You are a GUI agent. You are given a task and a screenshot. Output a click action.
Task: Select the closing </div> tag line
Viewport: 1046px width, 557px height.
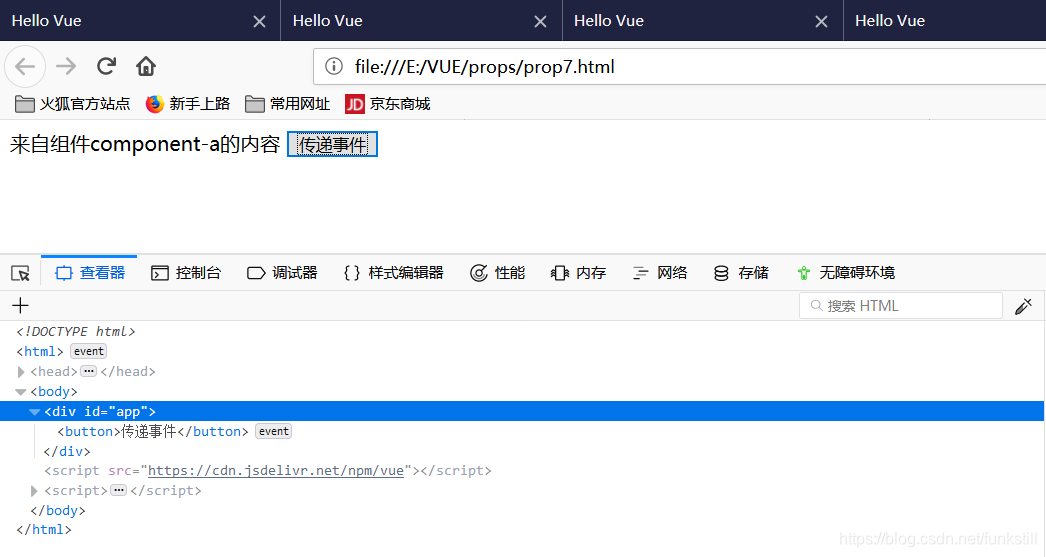point(67,451)
